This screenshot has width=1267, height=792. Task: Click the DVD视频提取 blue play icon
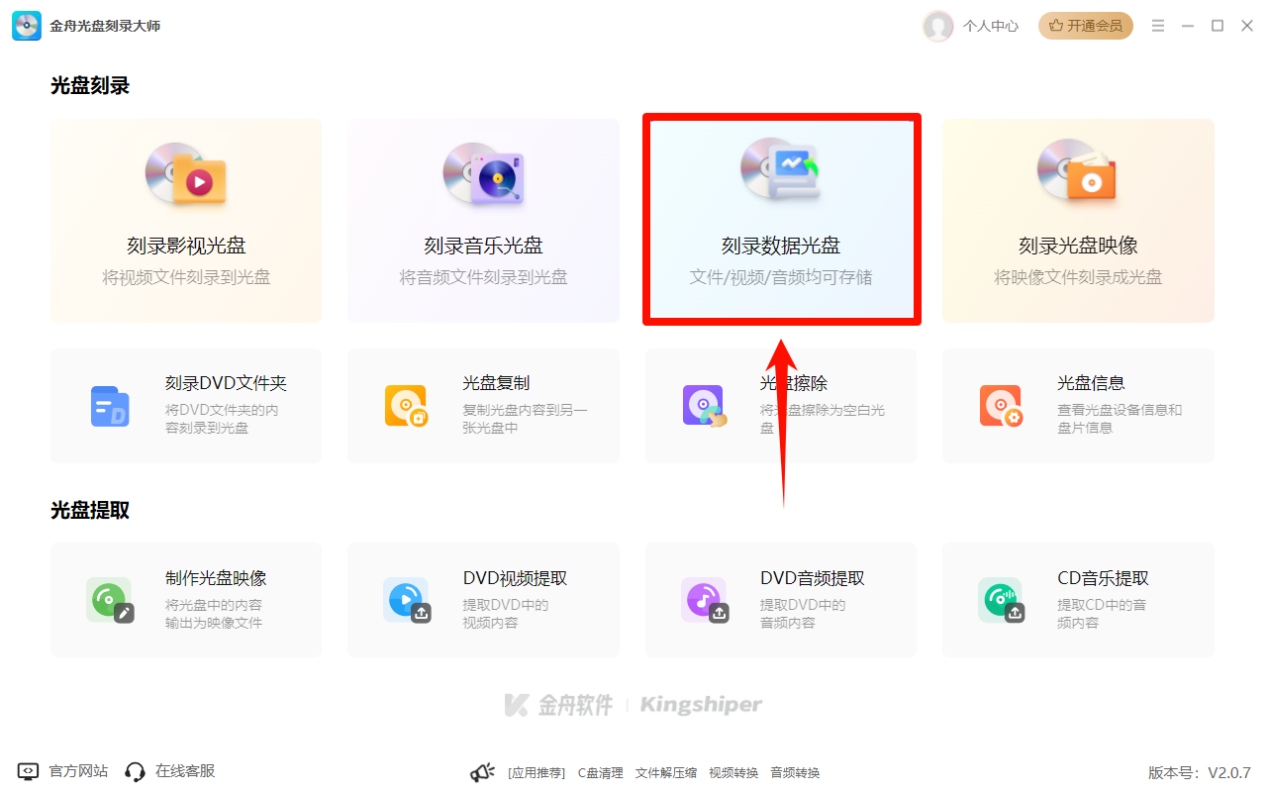(x=407, y=600)
